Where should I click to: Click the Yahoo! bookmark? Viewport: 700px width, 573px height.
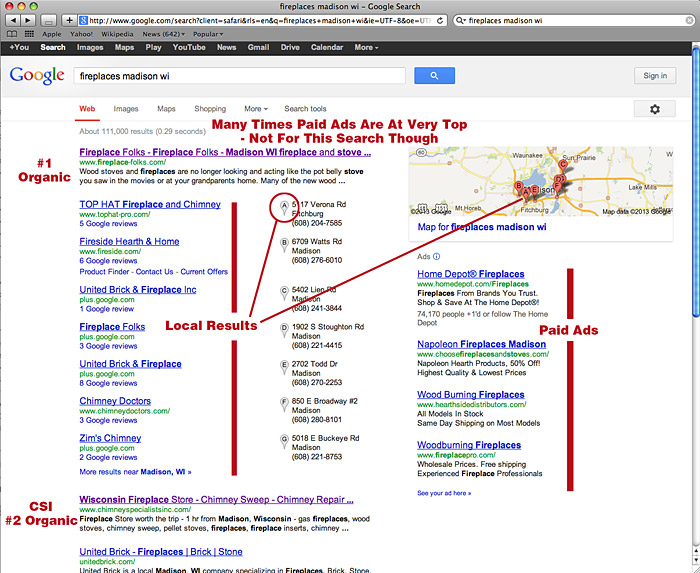pyautogui.click(x=81, y=34)
